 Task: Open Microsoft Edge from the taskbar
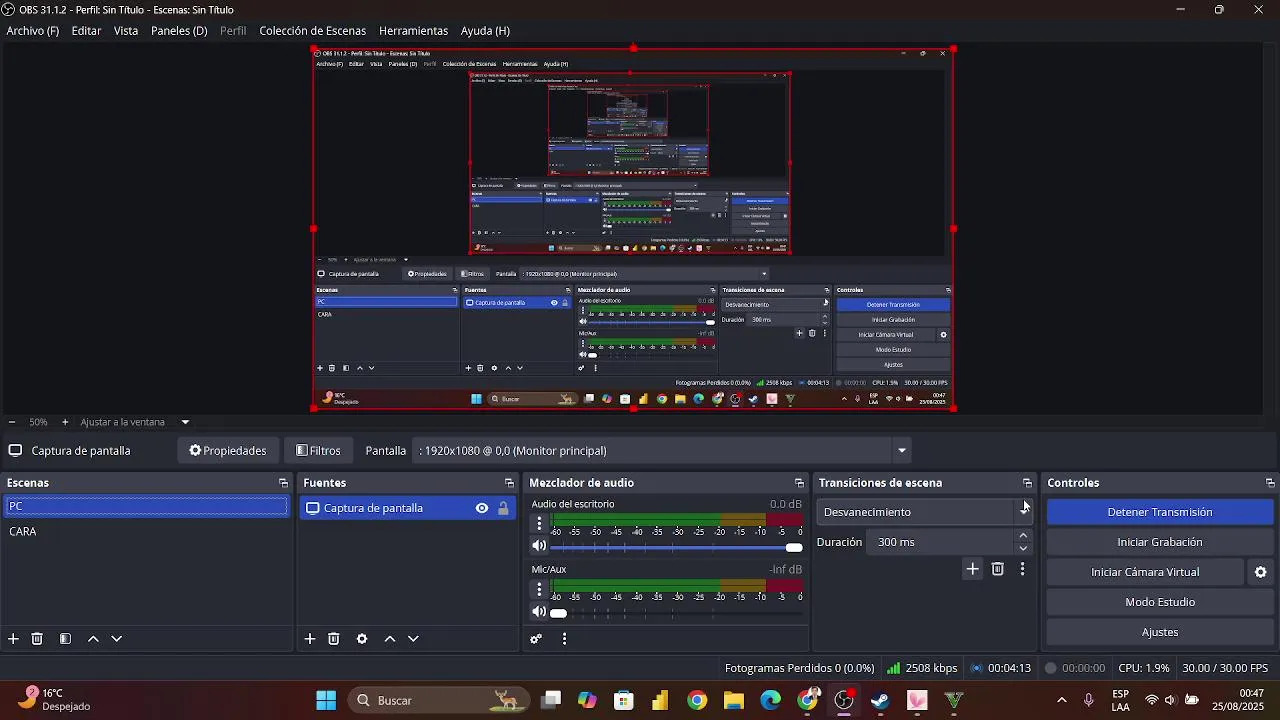(x=770, y=700)
